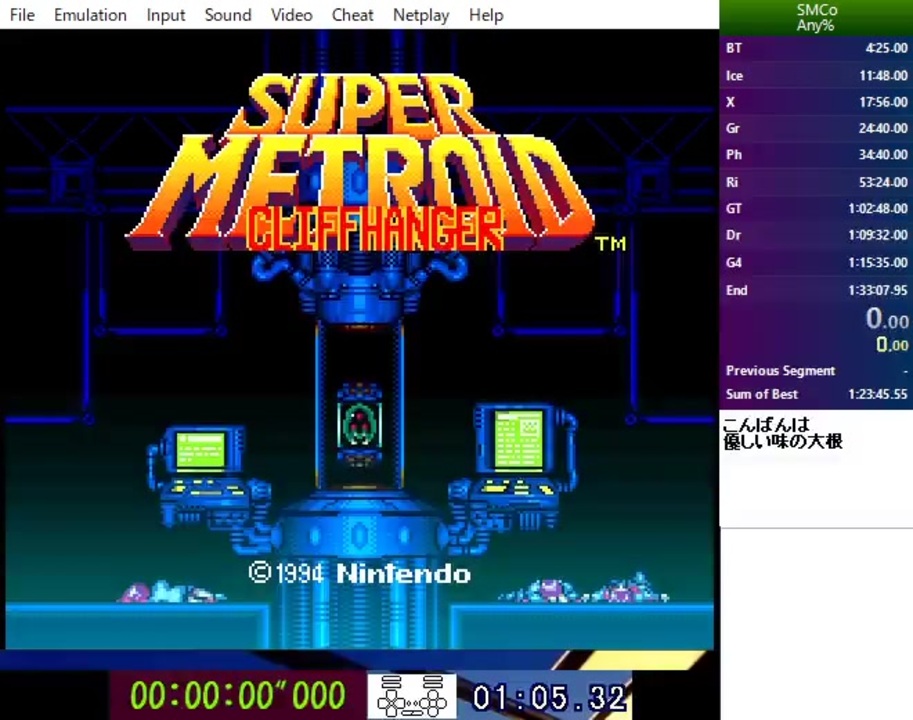The image size is (913, 720).
Task: Open the Input menu
Action: 166,15
